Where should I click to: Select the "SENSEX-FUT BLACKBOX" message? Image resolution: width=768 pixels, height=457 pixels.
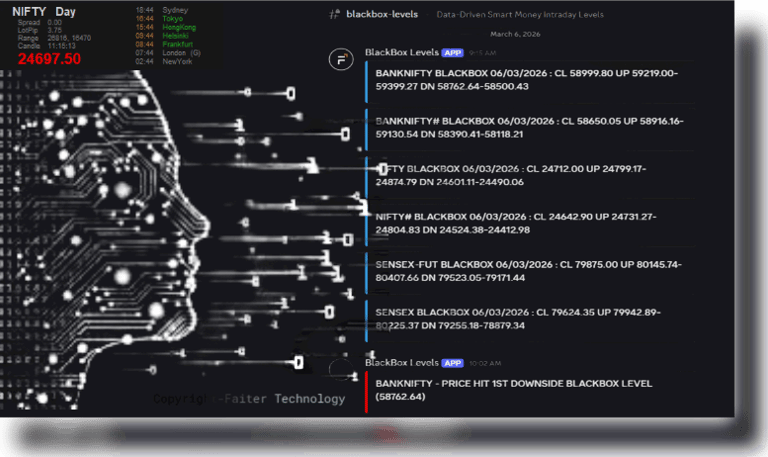(x=528, y=271)
